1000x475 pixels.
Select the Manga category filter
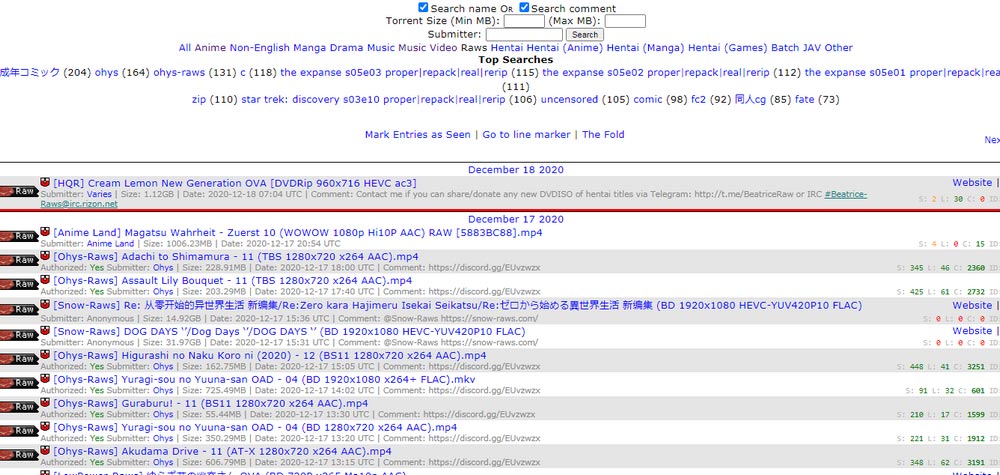click(x=309, y=48)
